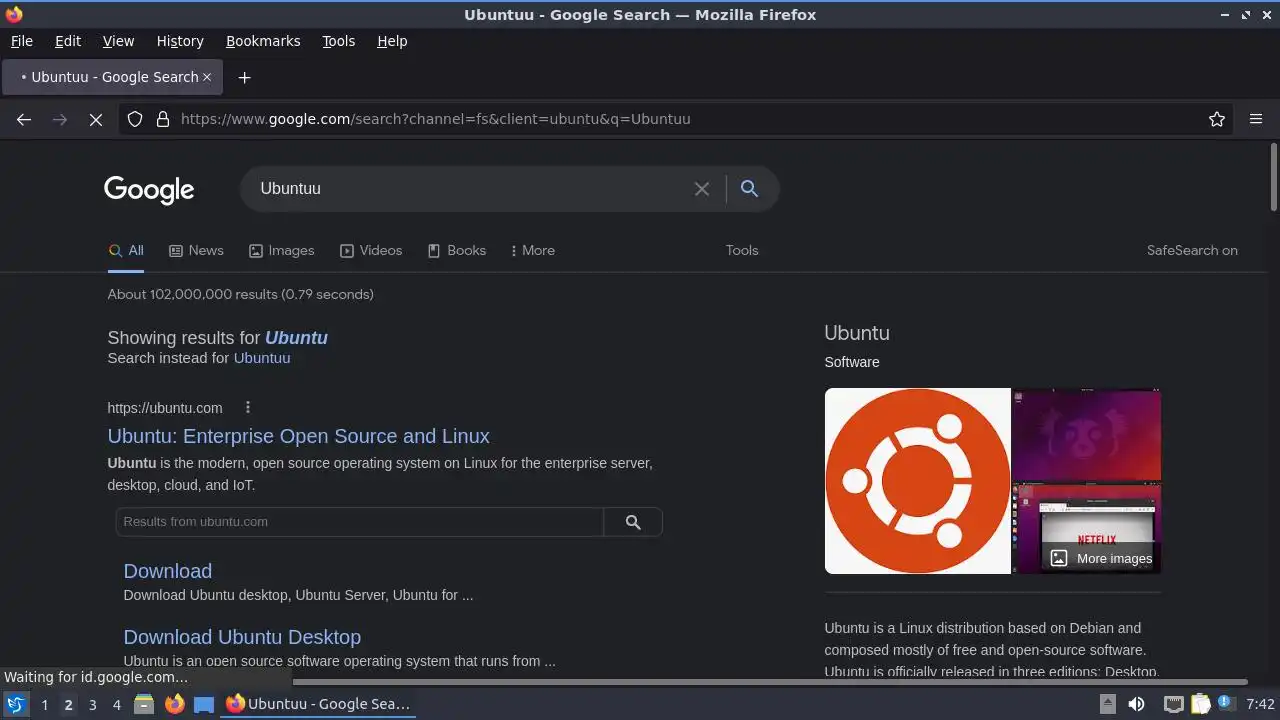Search instead for Ubuntuu link
This screenshot has height=720, width=1280.
tap(262, 358)
